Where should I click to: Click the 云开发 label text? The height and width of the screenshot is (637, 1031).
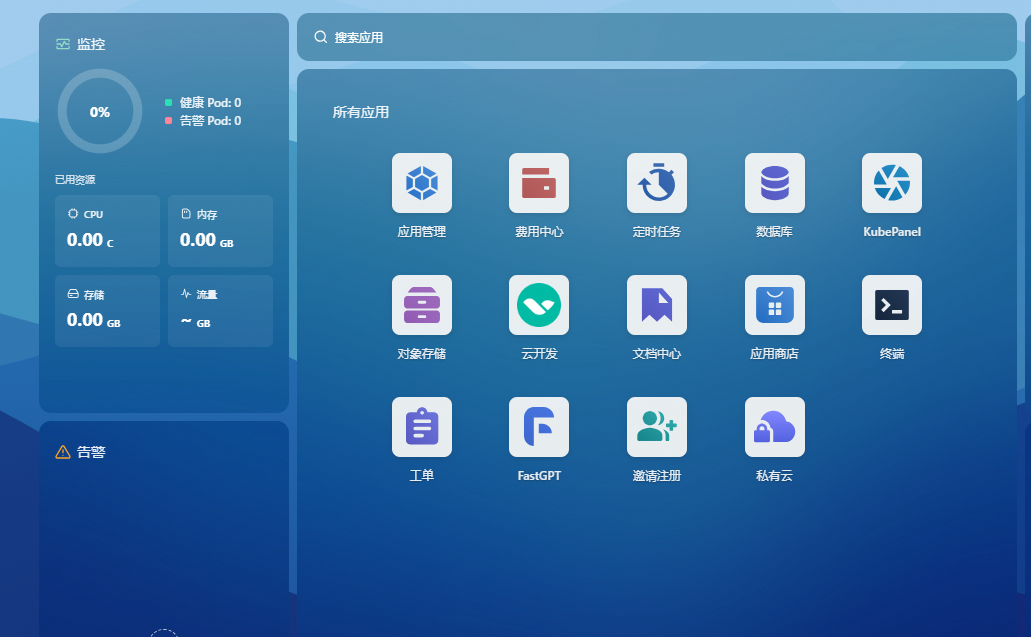(x=539, y=354)
